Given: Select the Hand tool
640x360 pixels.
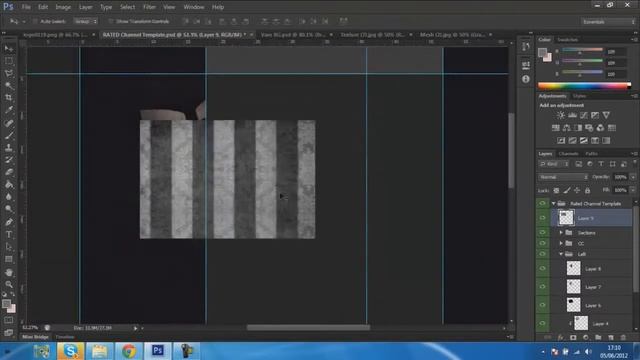Looking at the screenshot, I should [9, 272].
